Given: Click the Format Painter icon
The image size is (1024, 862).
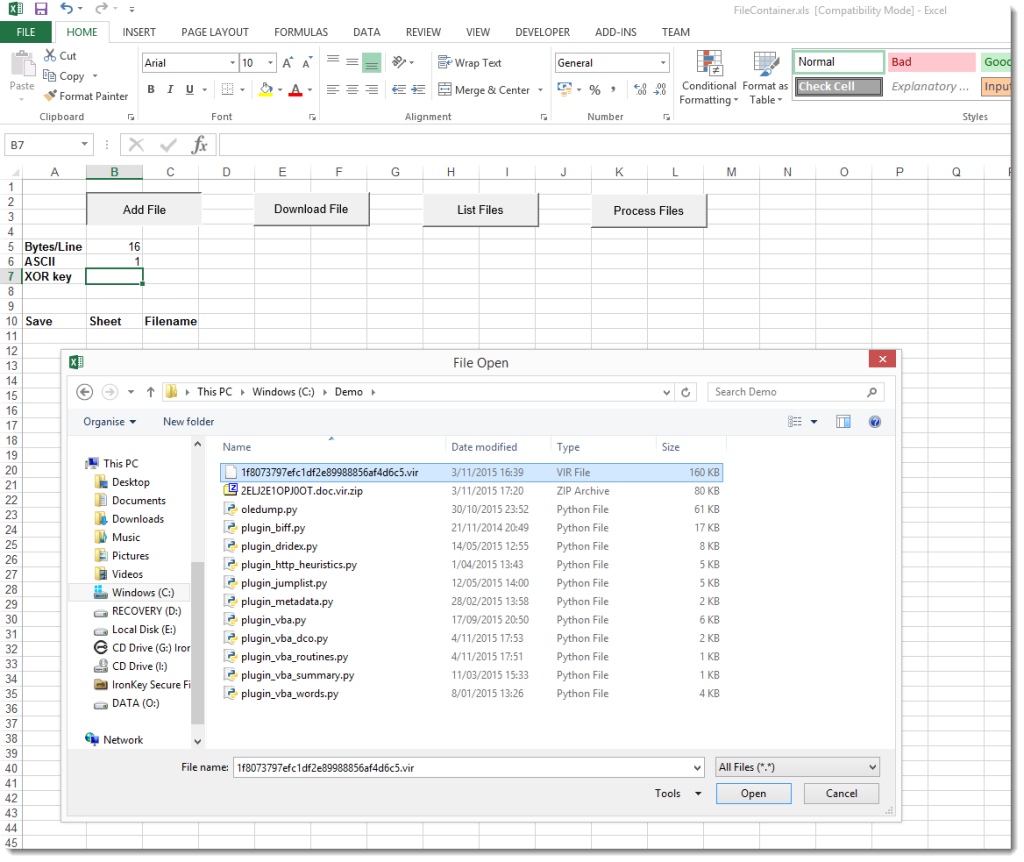Looking at the screenshot, I should coord(50,96).
